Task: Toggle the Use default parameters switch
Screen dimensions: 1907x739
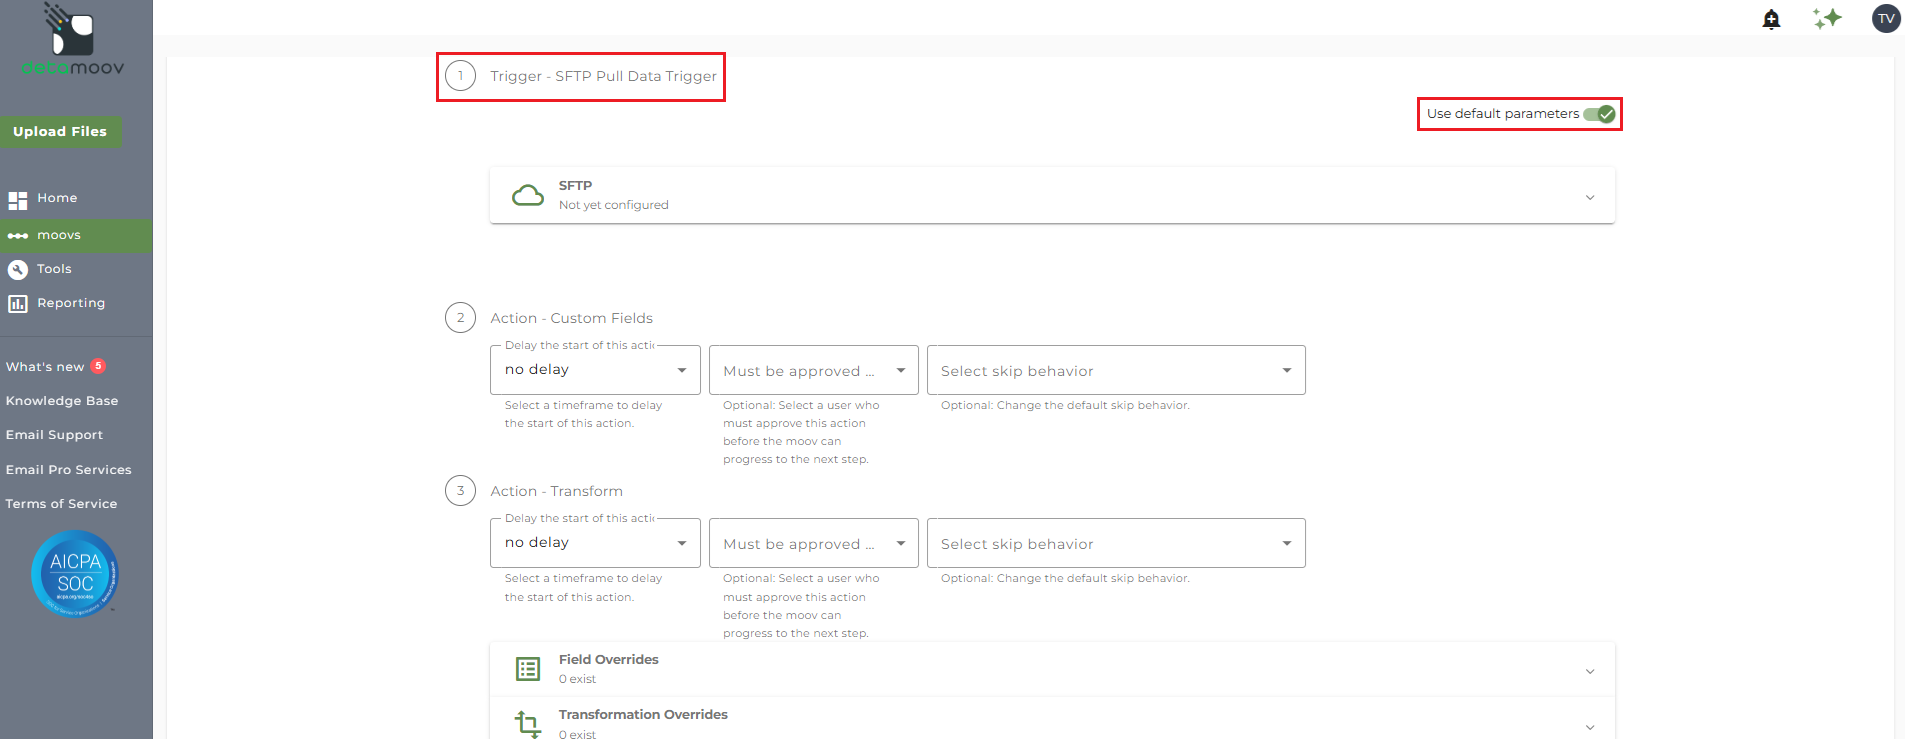Action: pyautogui.click(x=1599, y=114)
